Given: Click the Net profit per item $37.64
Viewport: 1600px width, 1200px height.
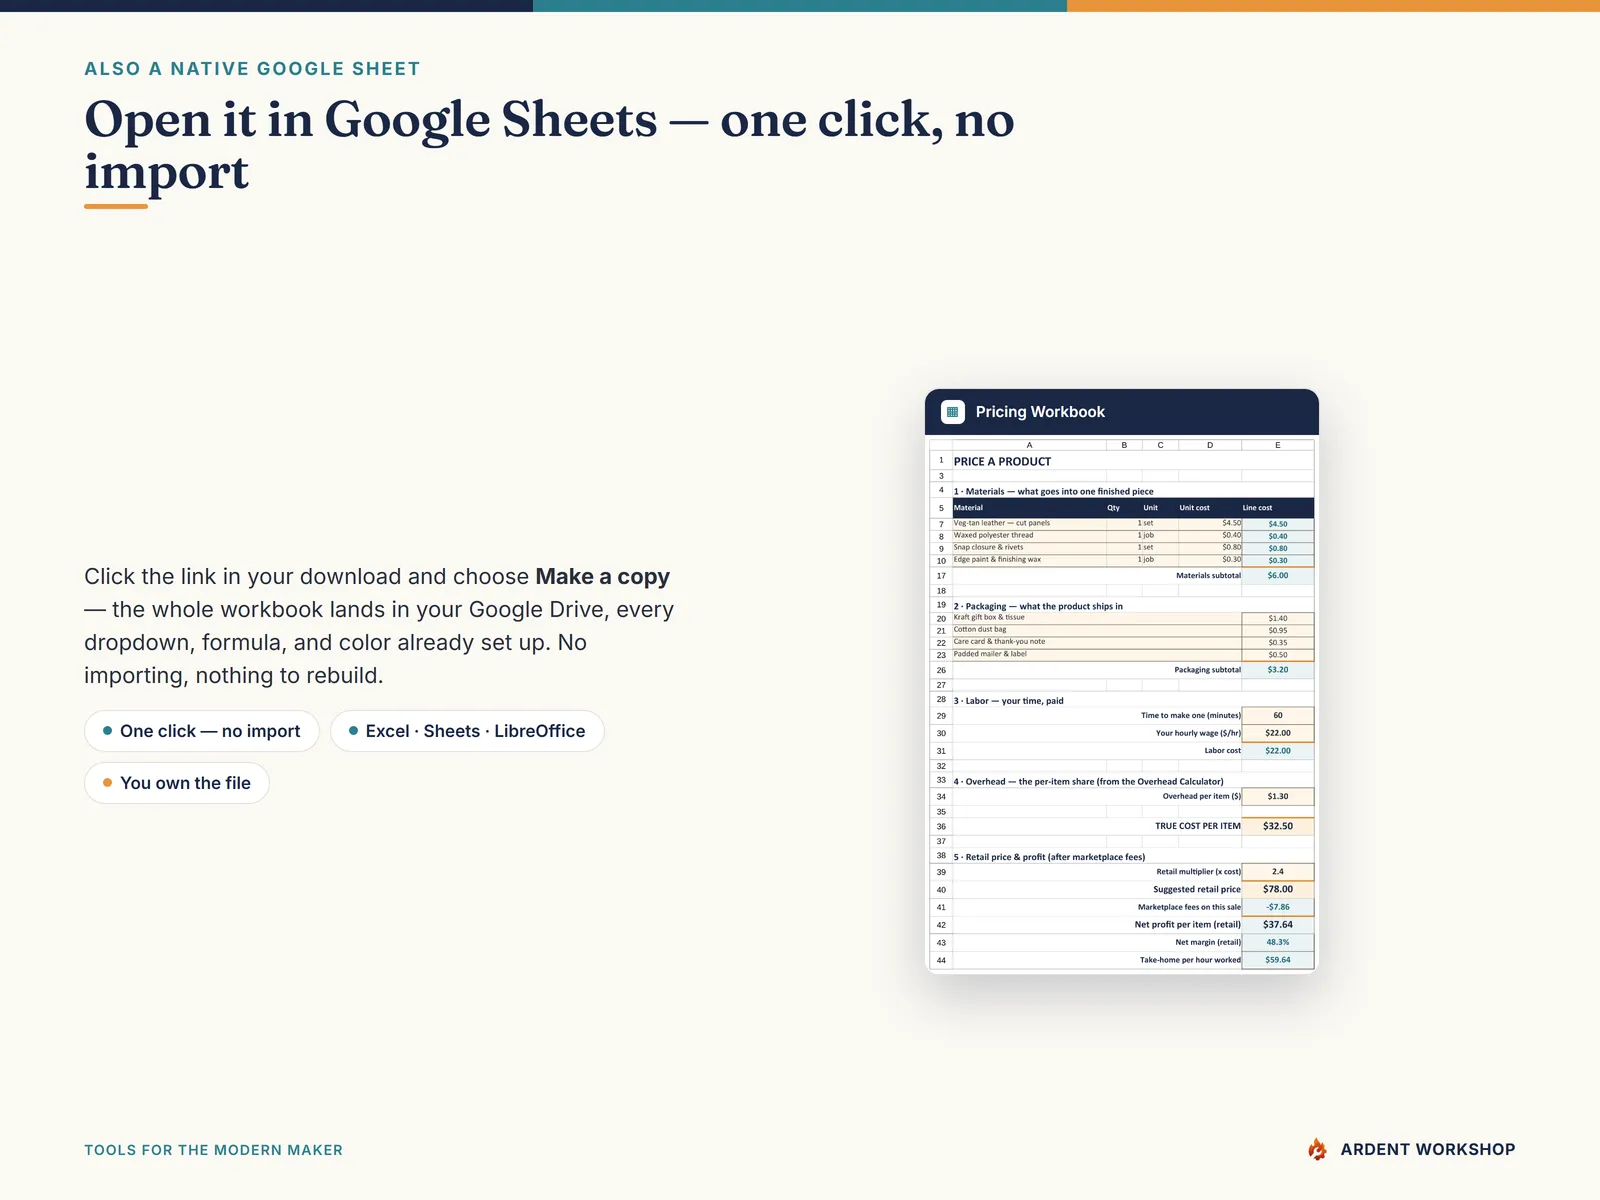Looking at the screenshot, I should point(1277,925).
